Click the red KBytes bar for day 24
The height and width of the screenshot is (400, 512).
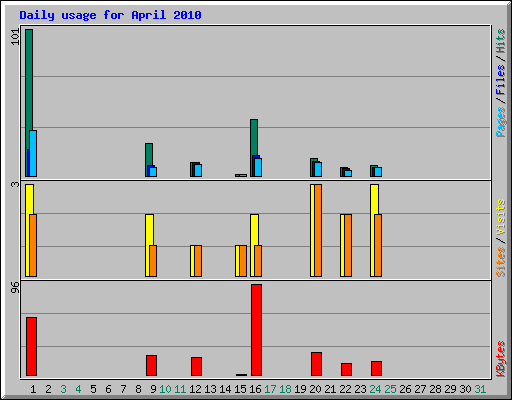coord(376,368)
